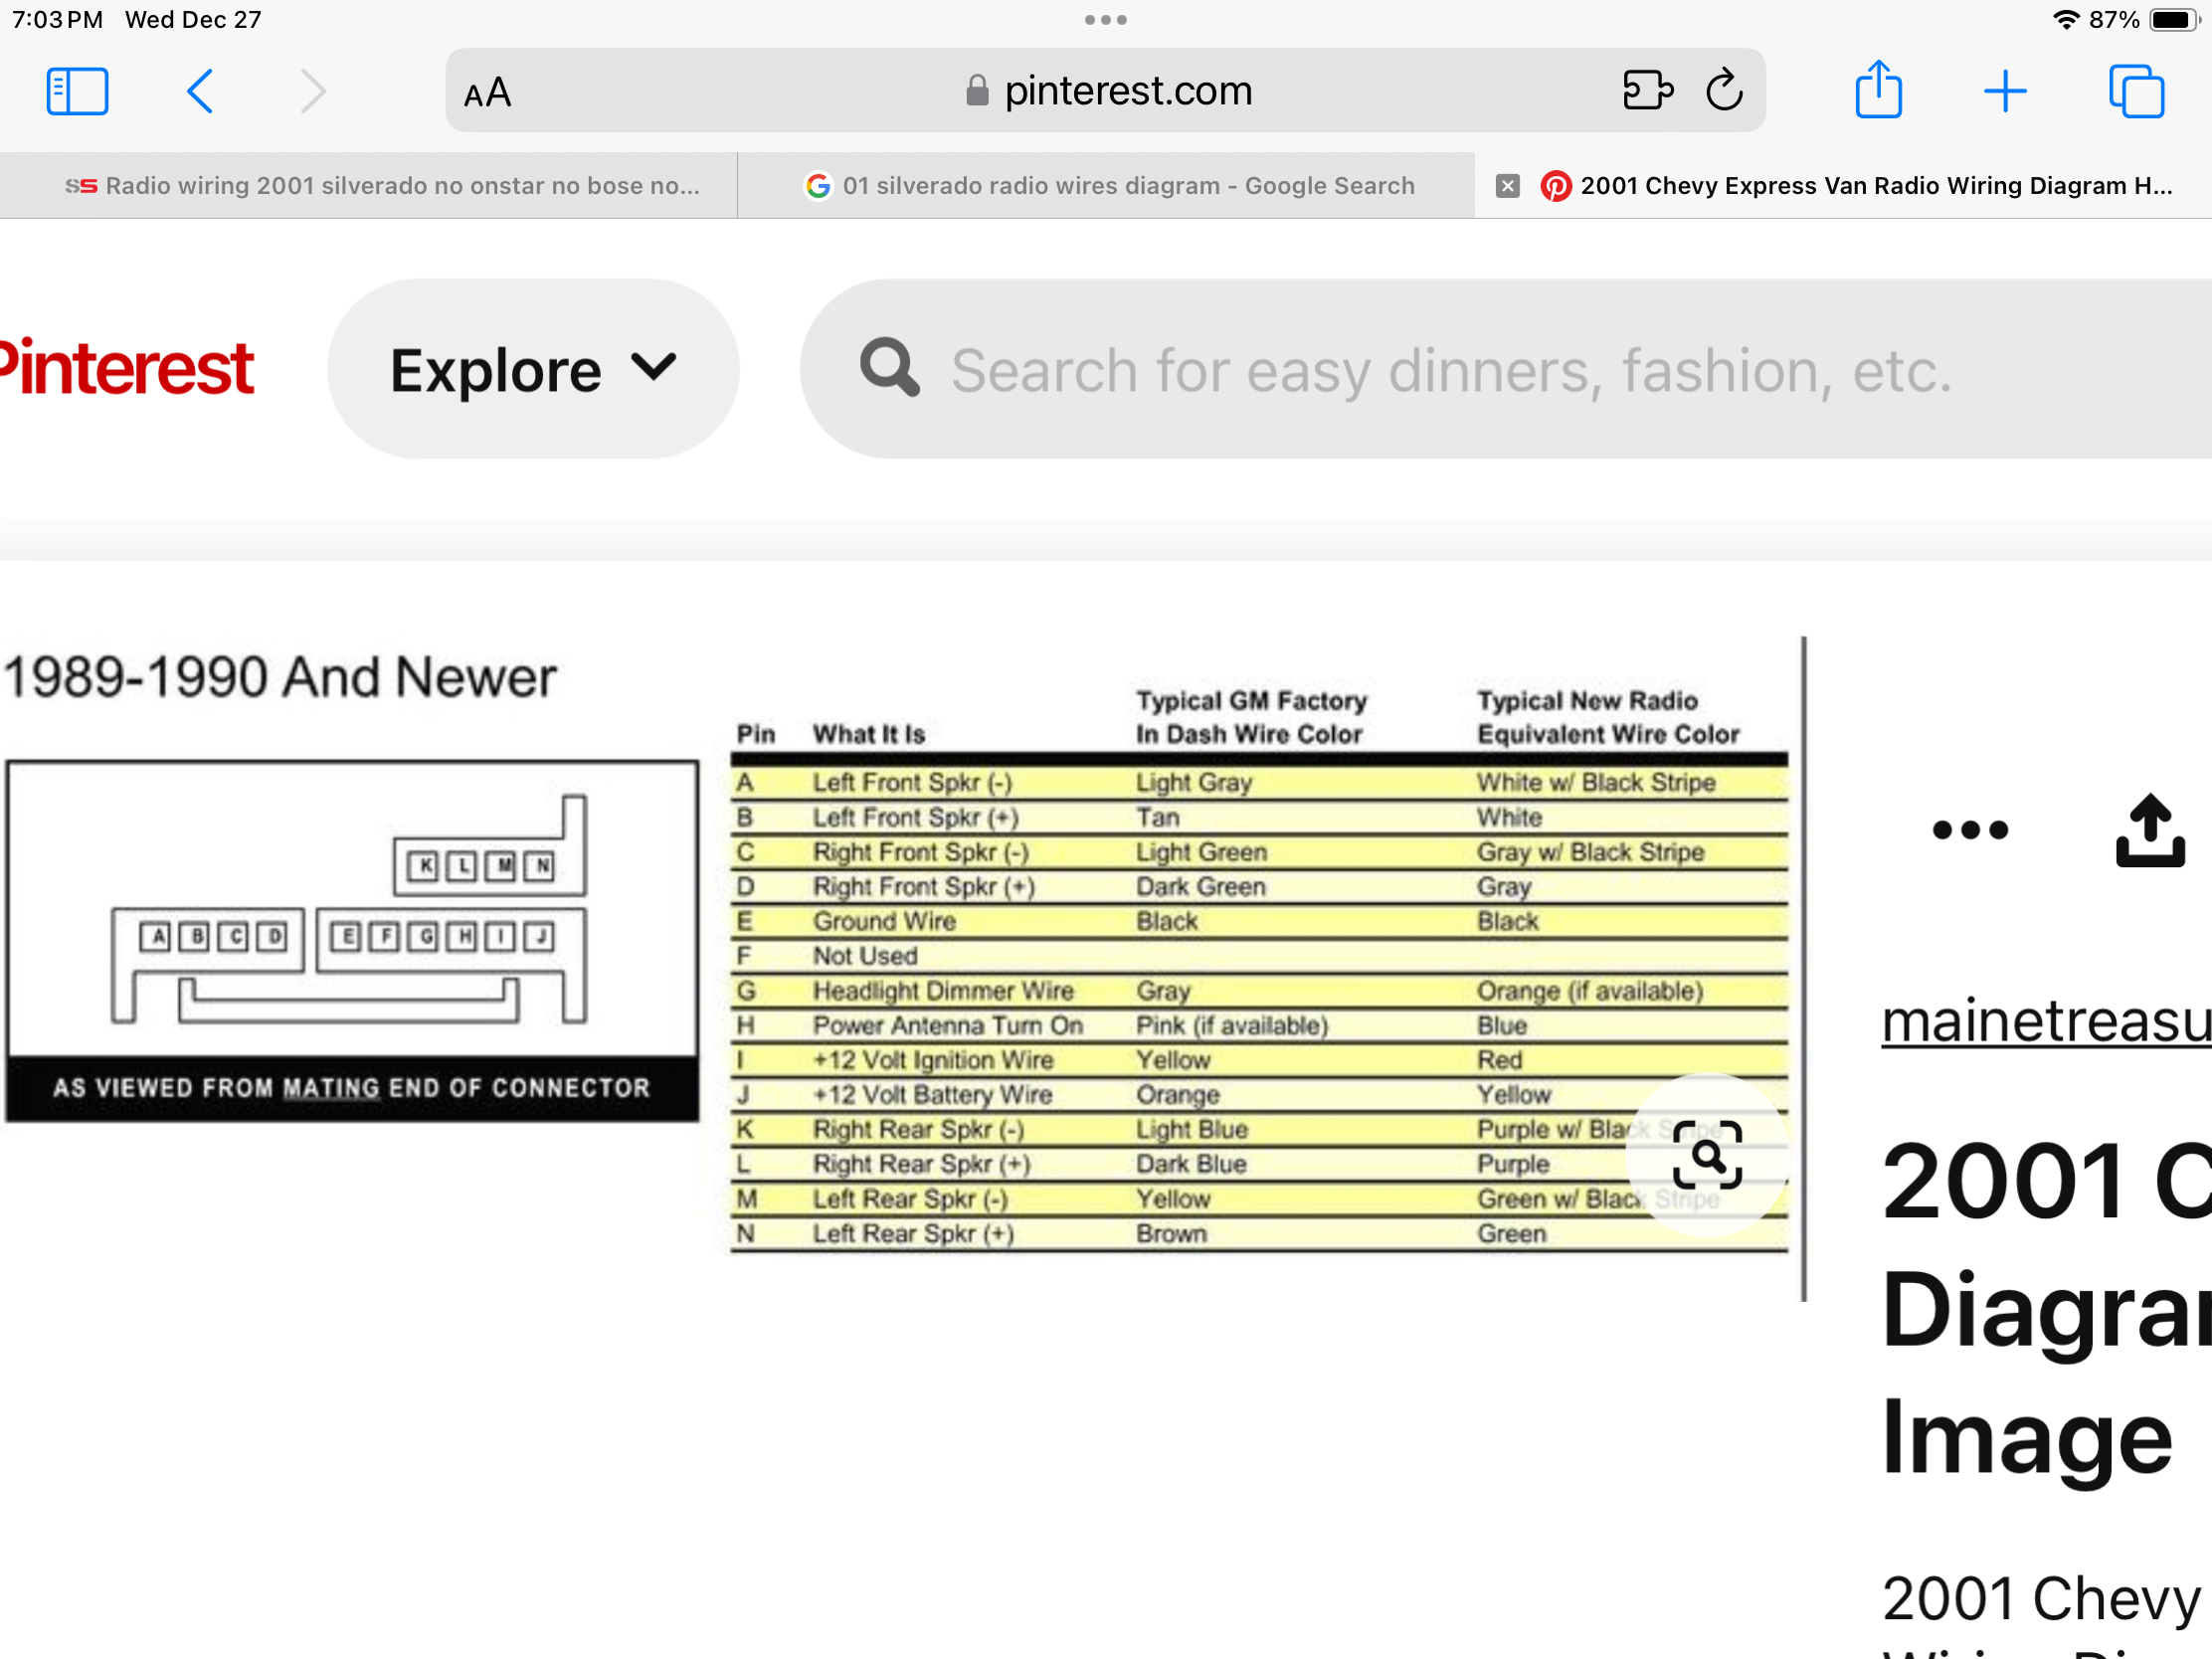Open the extensions puzzle icon in address bar
This screenshot has width=2212, height=1659.
pos(1647,90)
